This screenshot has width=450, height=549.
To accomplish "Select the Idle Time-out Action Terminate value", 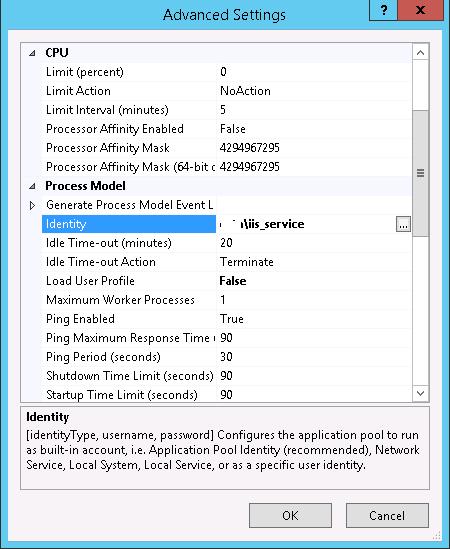I will point(247,262).
